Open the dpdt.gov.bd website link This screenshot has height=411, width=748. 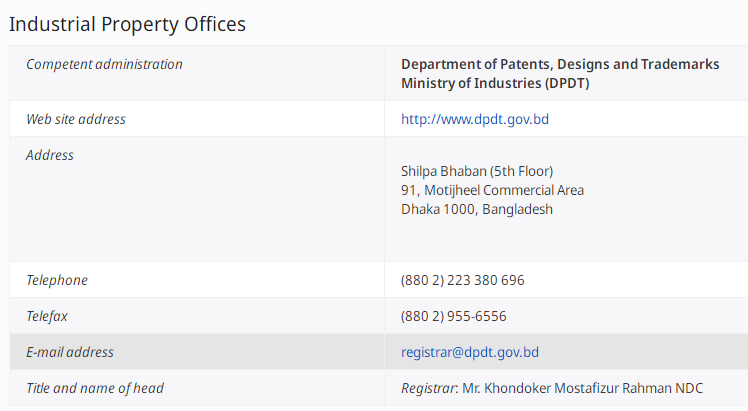tap(475, 119)
